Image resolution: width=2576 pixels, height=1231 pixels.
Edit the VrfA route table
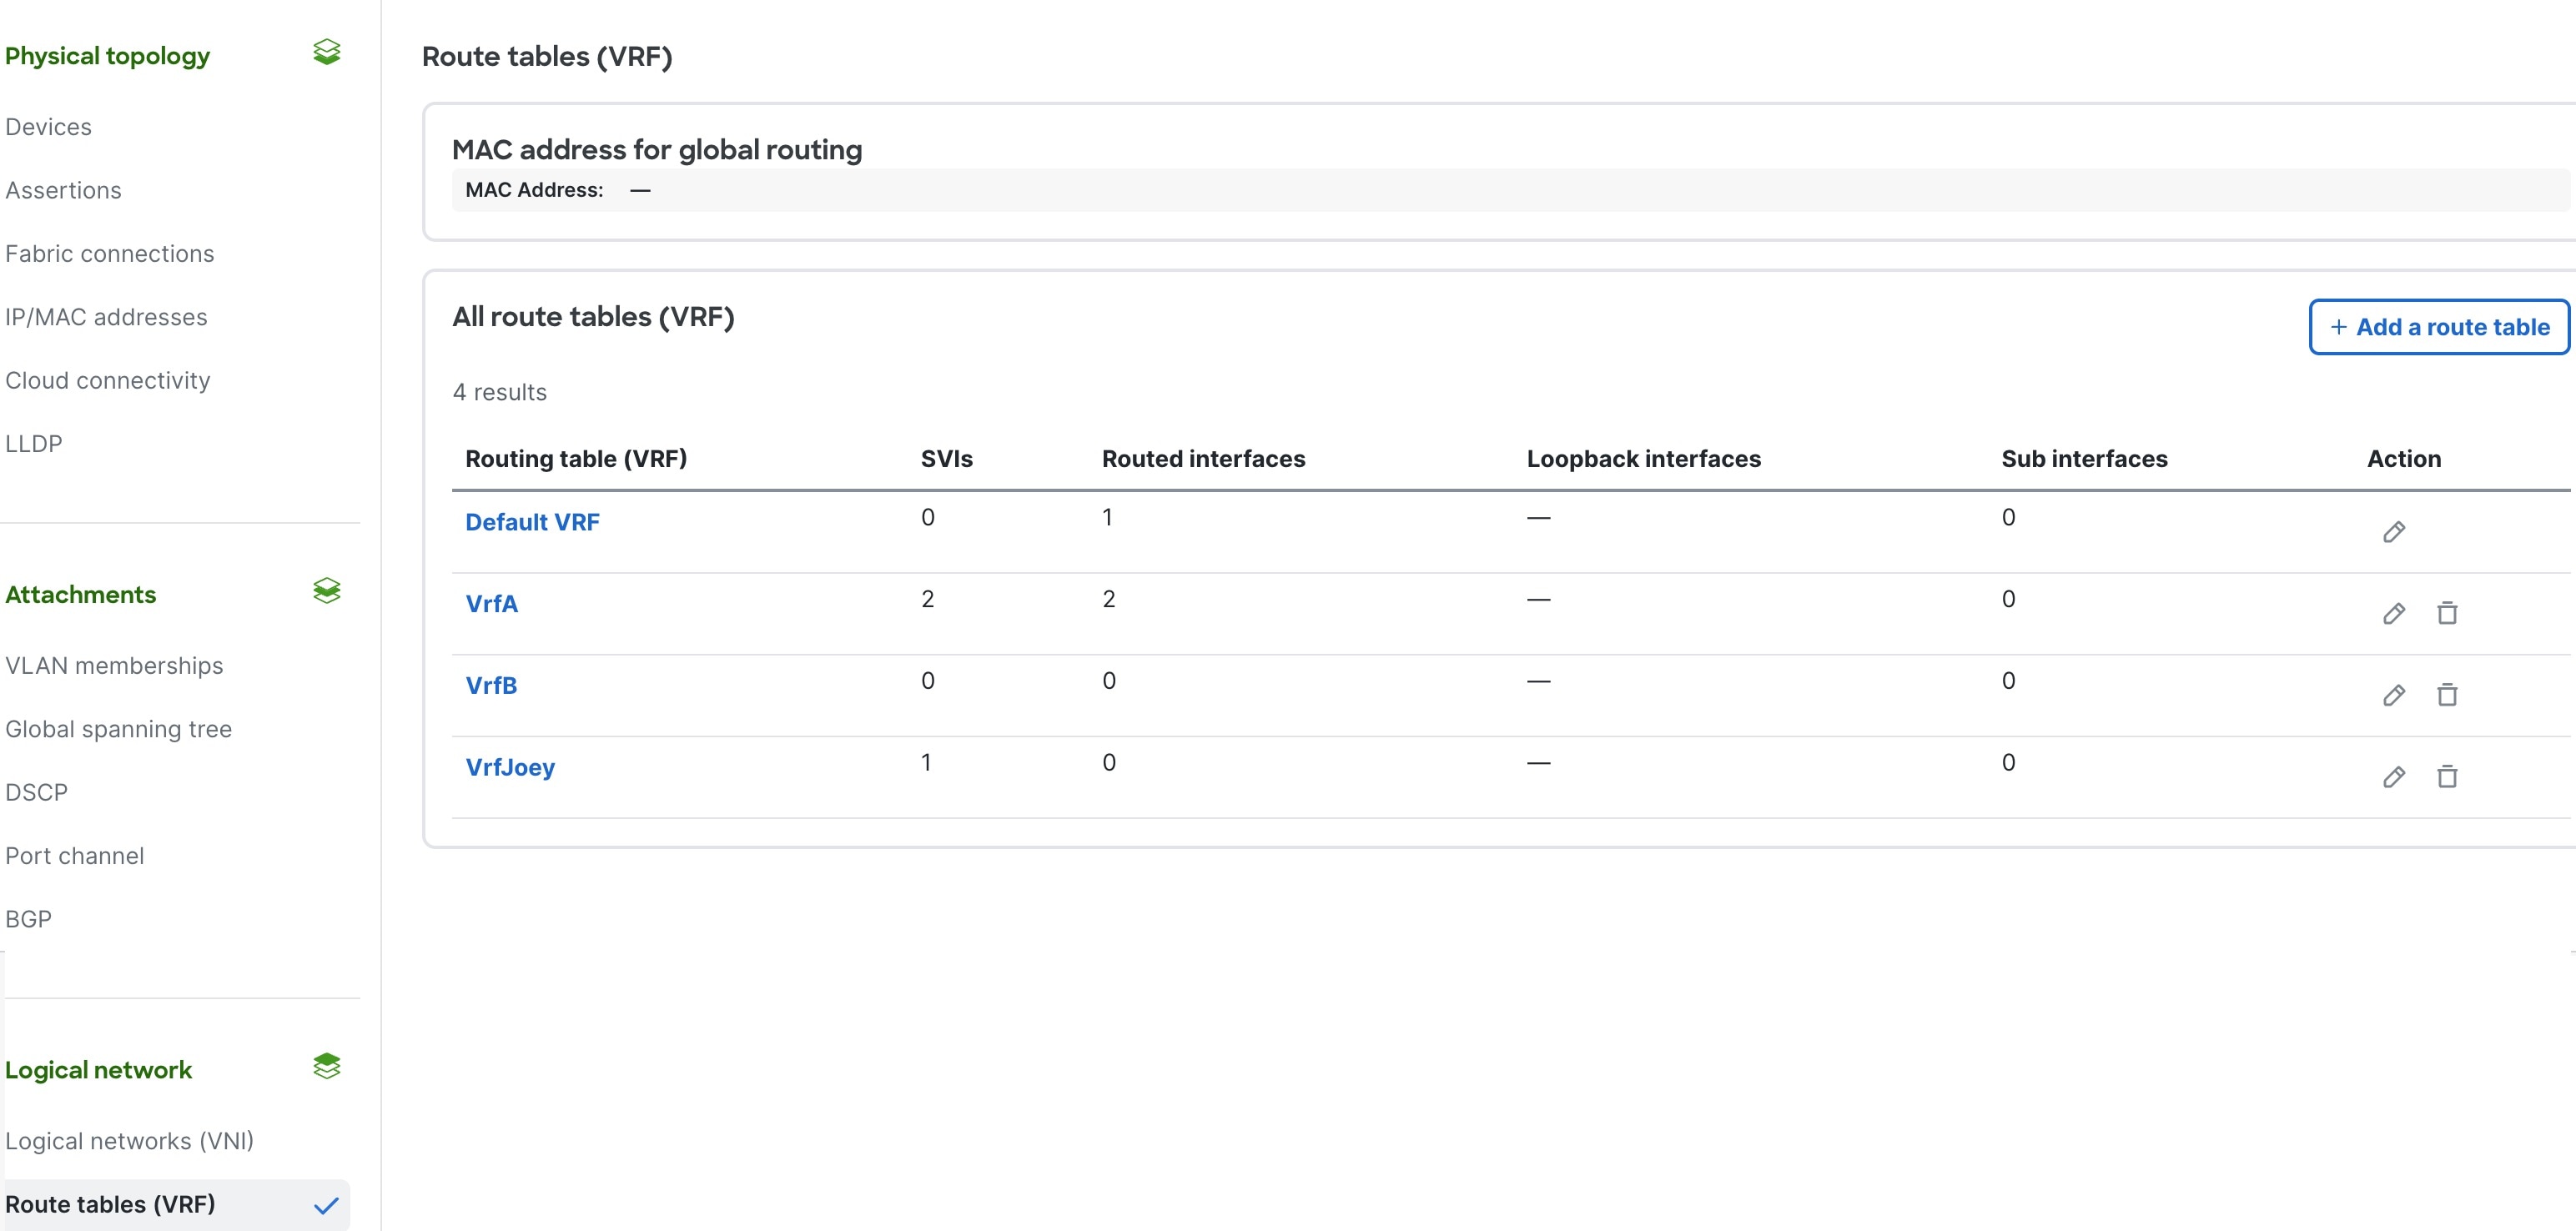pyautogui.click(x=2394, y=614)
